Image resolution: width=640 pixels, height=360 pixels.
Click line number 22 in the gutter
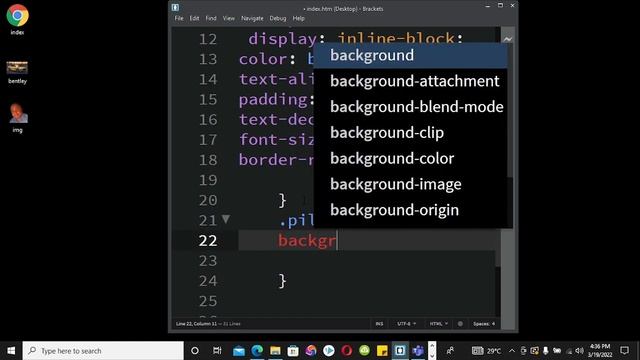(208, 241)
